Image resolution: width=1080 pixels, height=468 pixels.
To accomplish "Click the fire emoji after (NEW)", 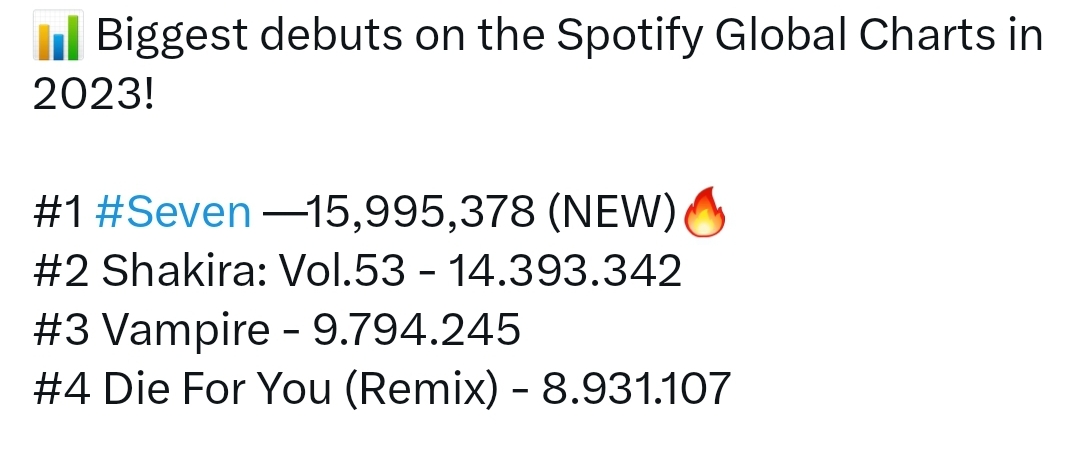I will point(700,213).
